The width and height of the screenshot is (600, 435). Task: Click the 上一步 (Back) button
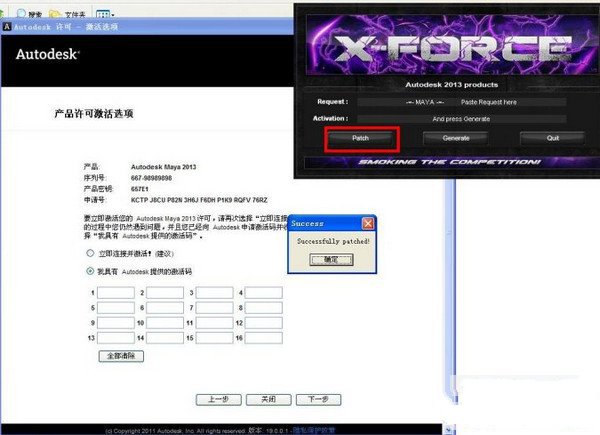pos(218,399)
